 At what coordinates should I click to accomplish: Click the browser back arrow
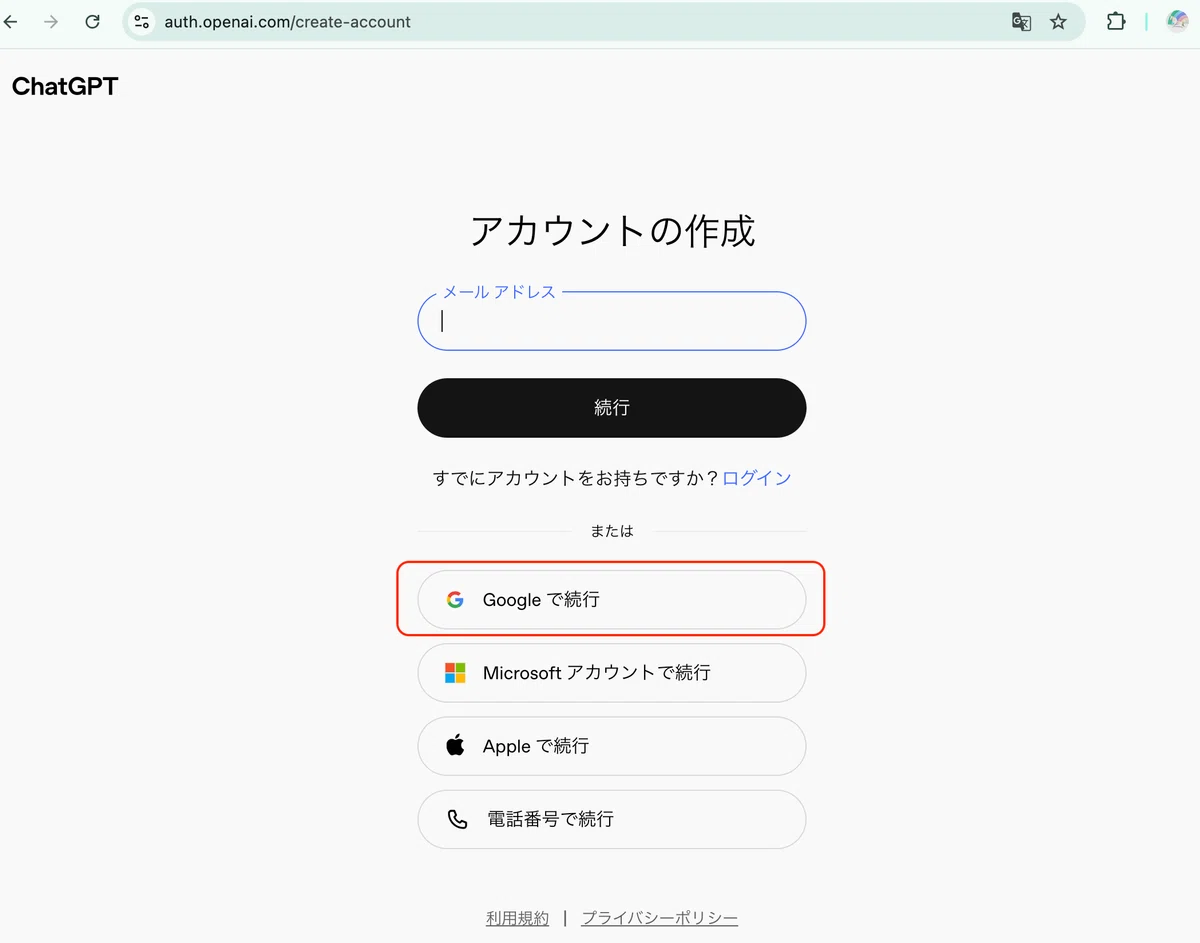click(x=10, y=21)
